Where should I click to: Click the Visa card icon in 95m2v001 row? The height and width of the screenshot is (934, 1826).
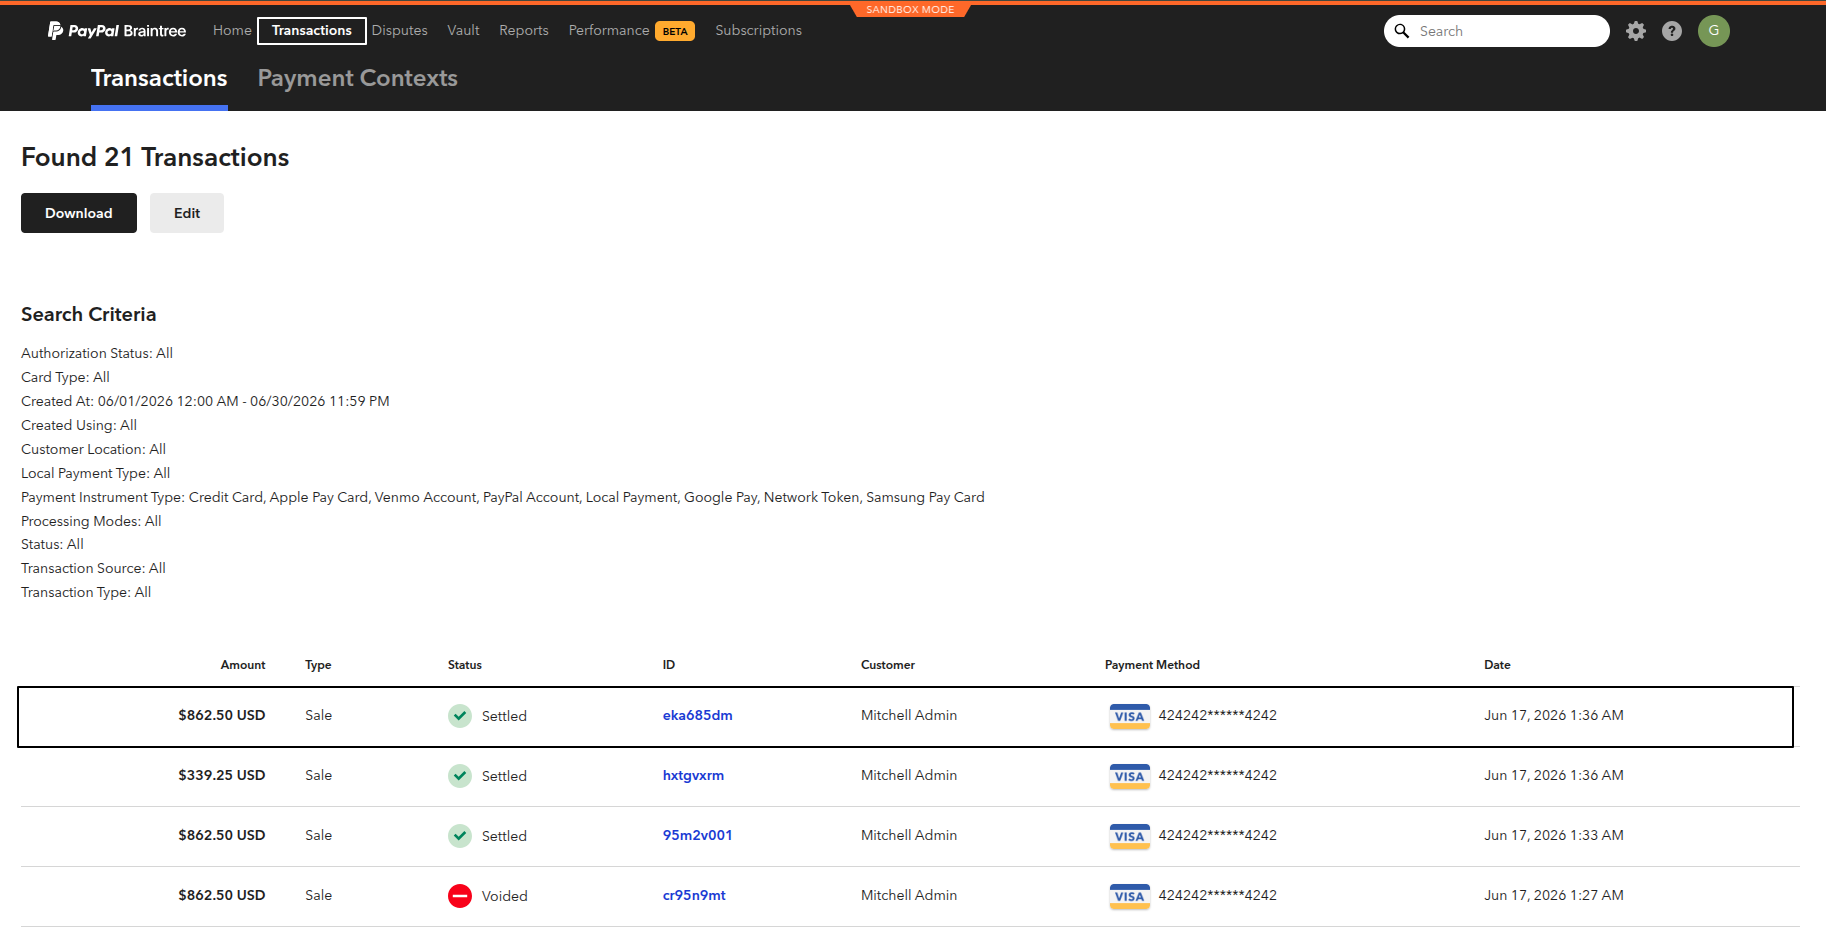coord(1130,836)
